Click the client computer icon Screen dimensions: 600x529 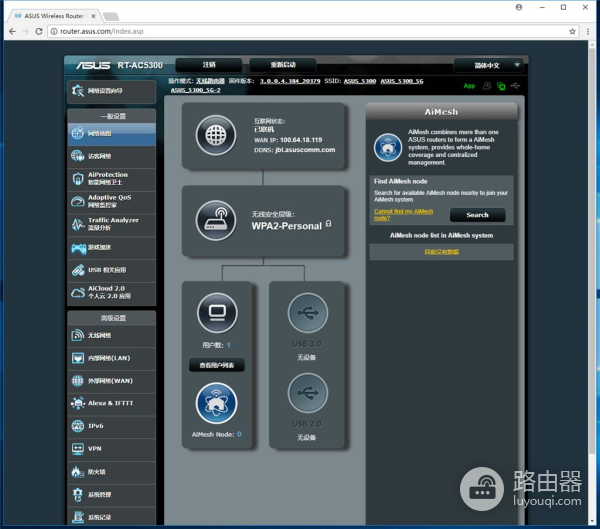tap(216, 313)
